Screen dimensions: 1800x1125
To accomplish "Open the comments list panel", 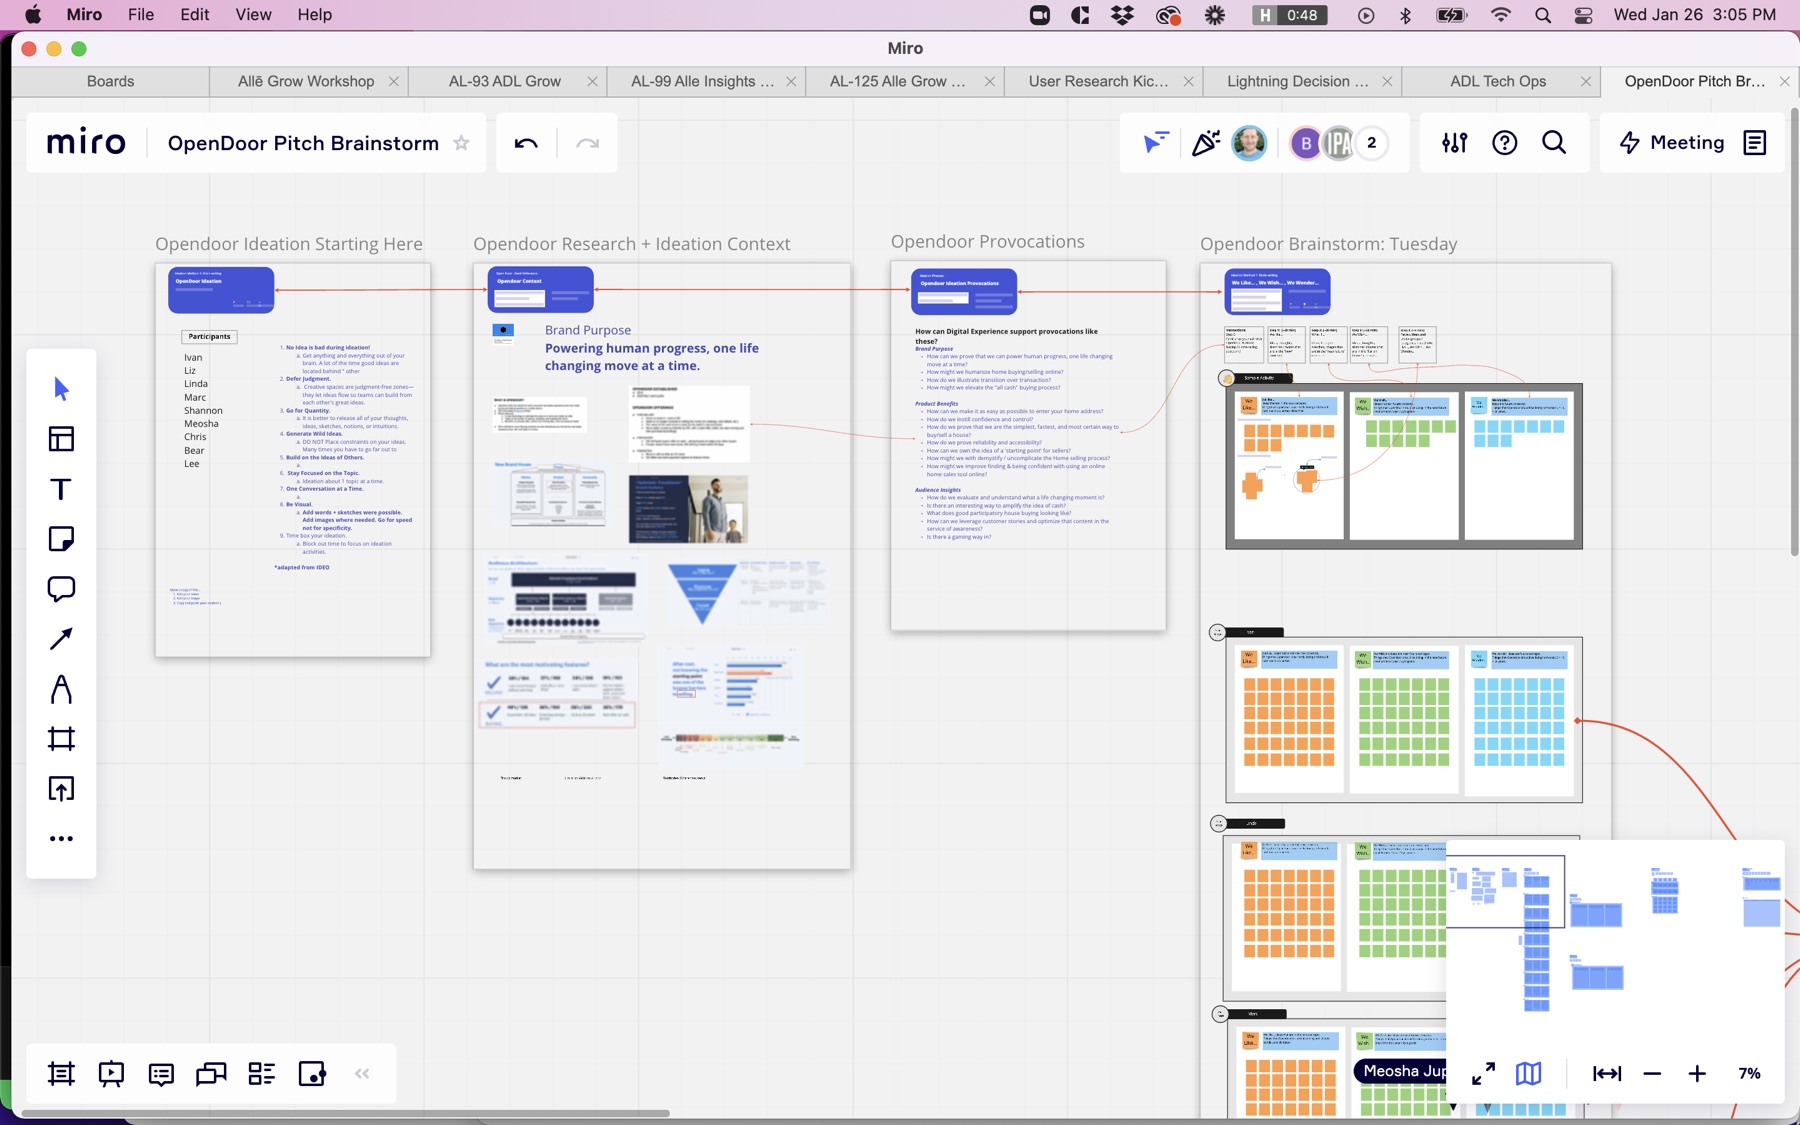I will (161, 1074).
